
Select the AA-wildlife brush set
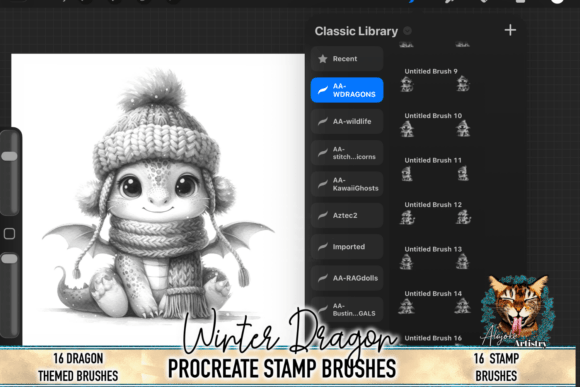(347, 121)
